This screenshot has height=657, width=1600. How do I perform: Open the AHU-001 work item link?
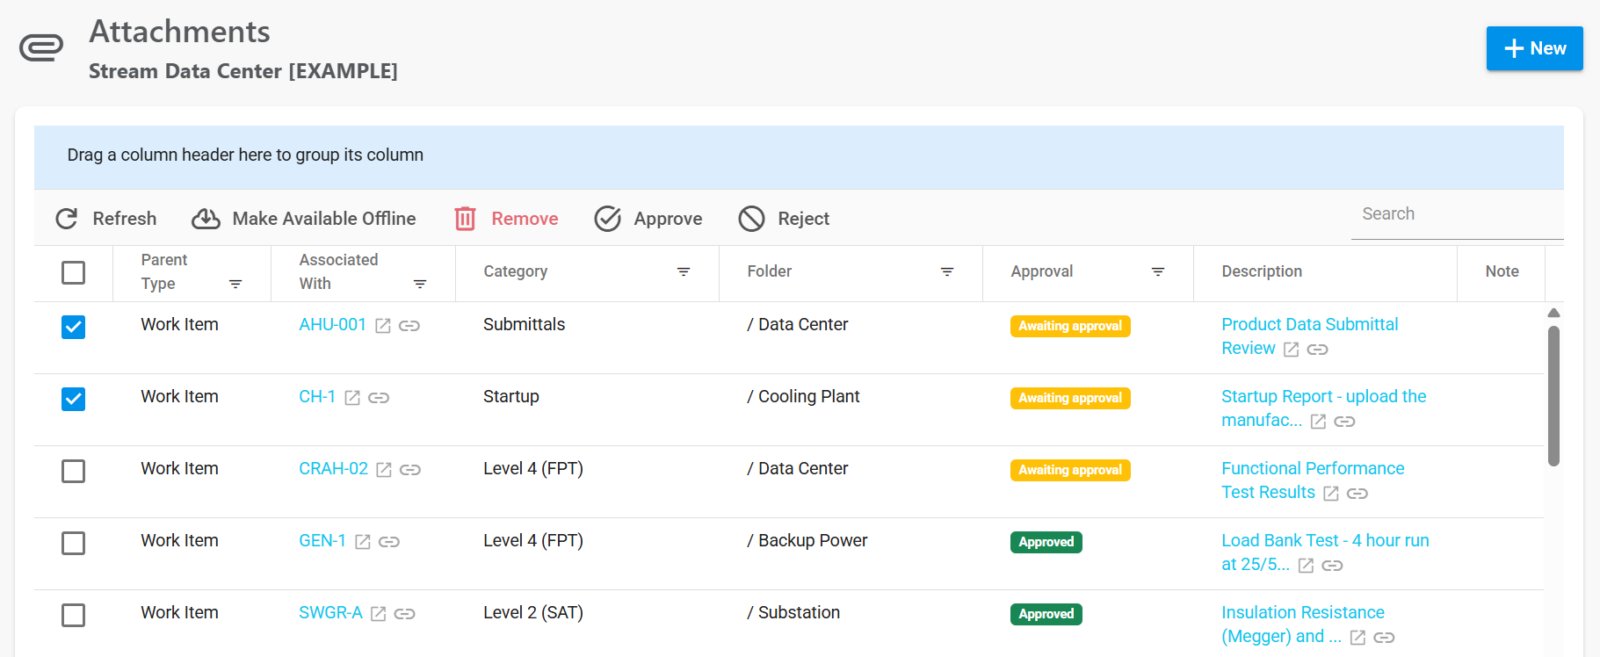[333, 325]
